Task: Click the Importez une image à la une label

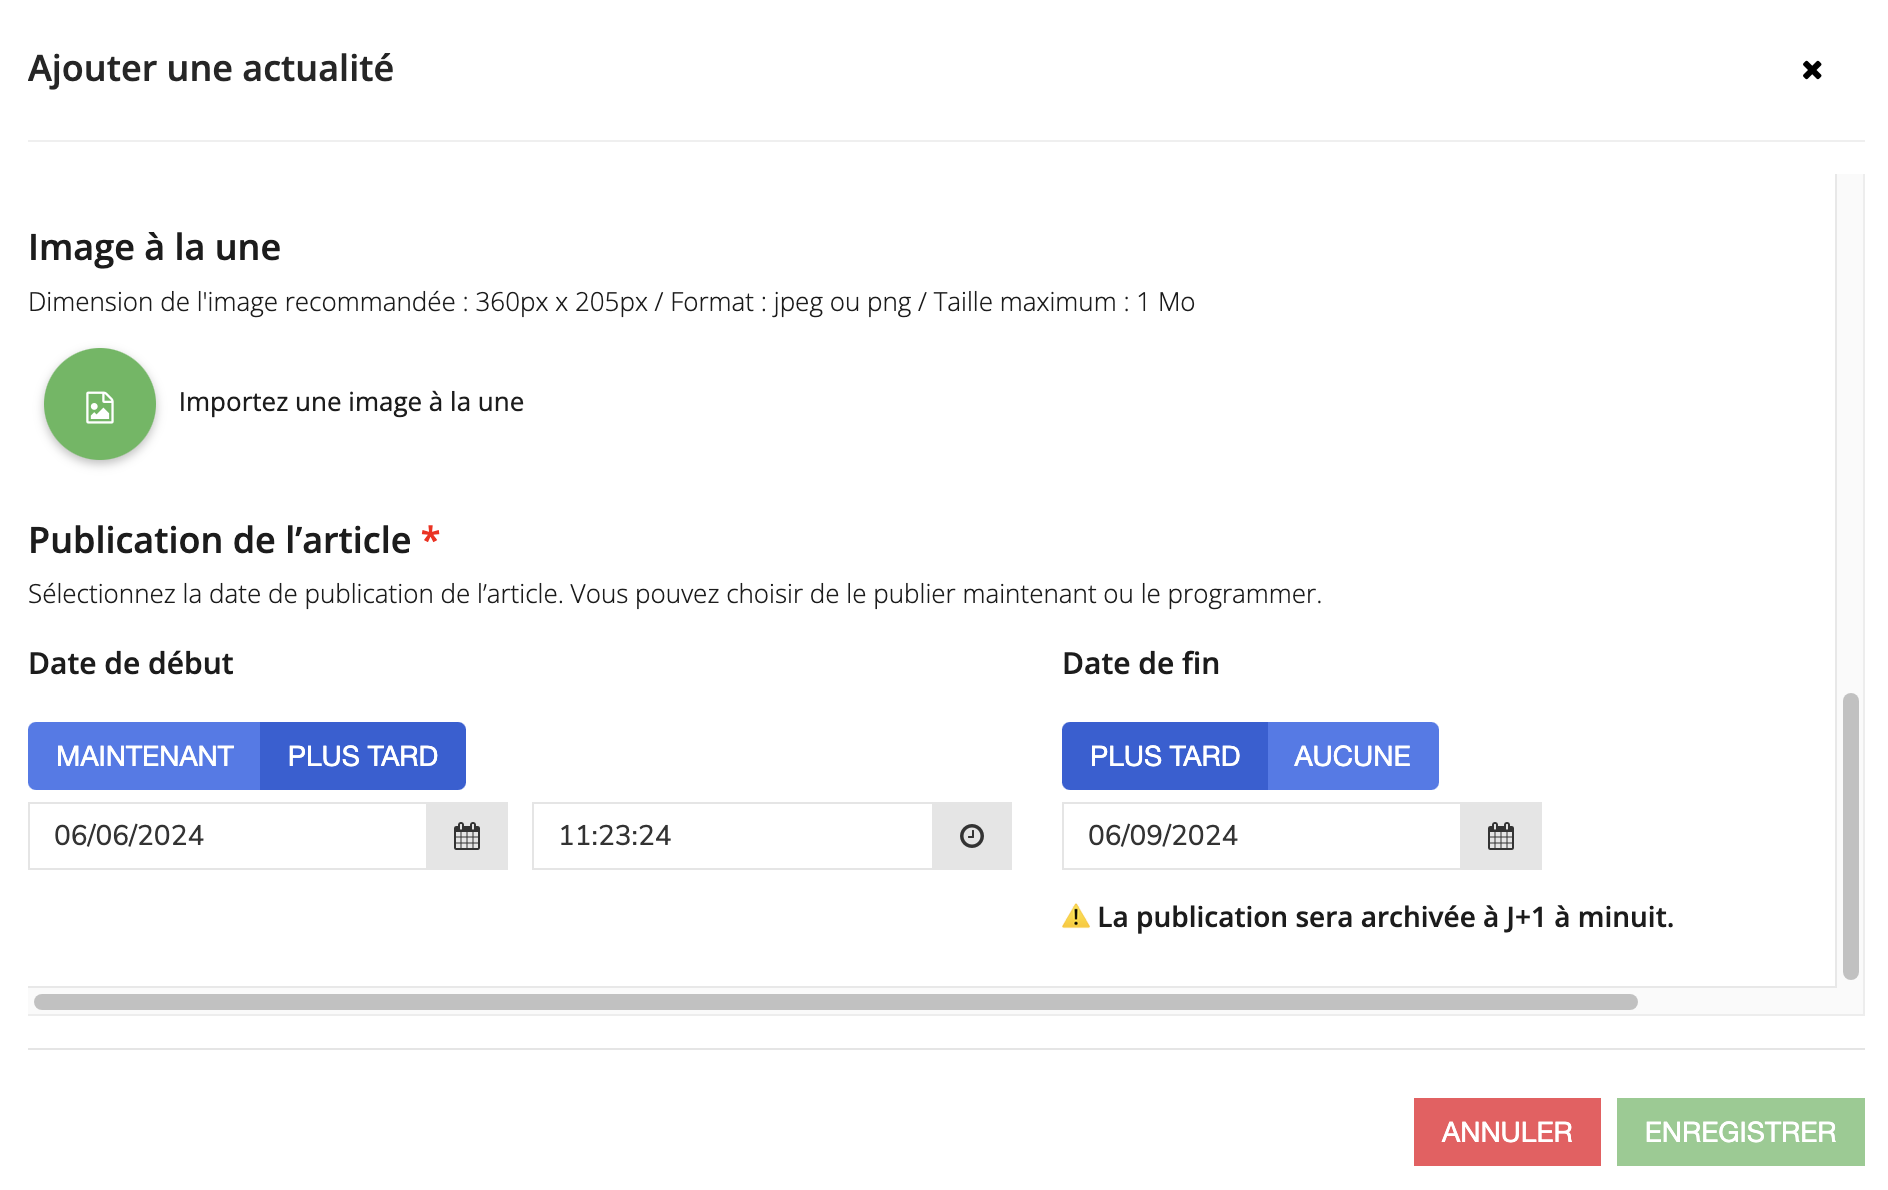Action: tap(351, 402)
